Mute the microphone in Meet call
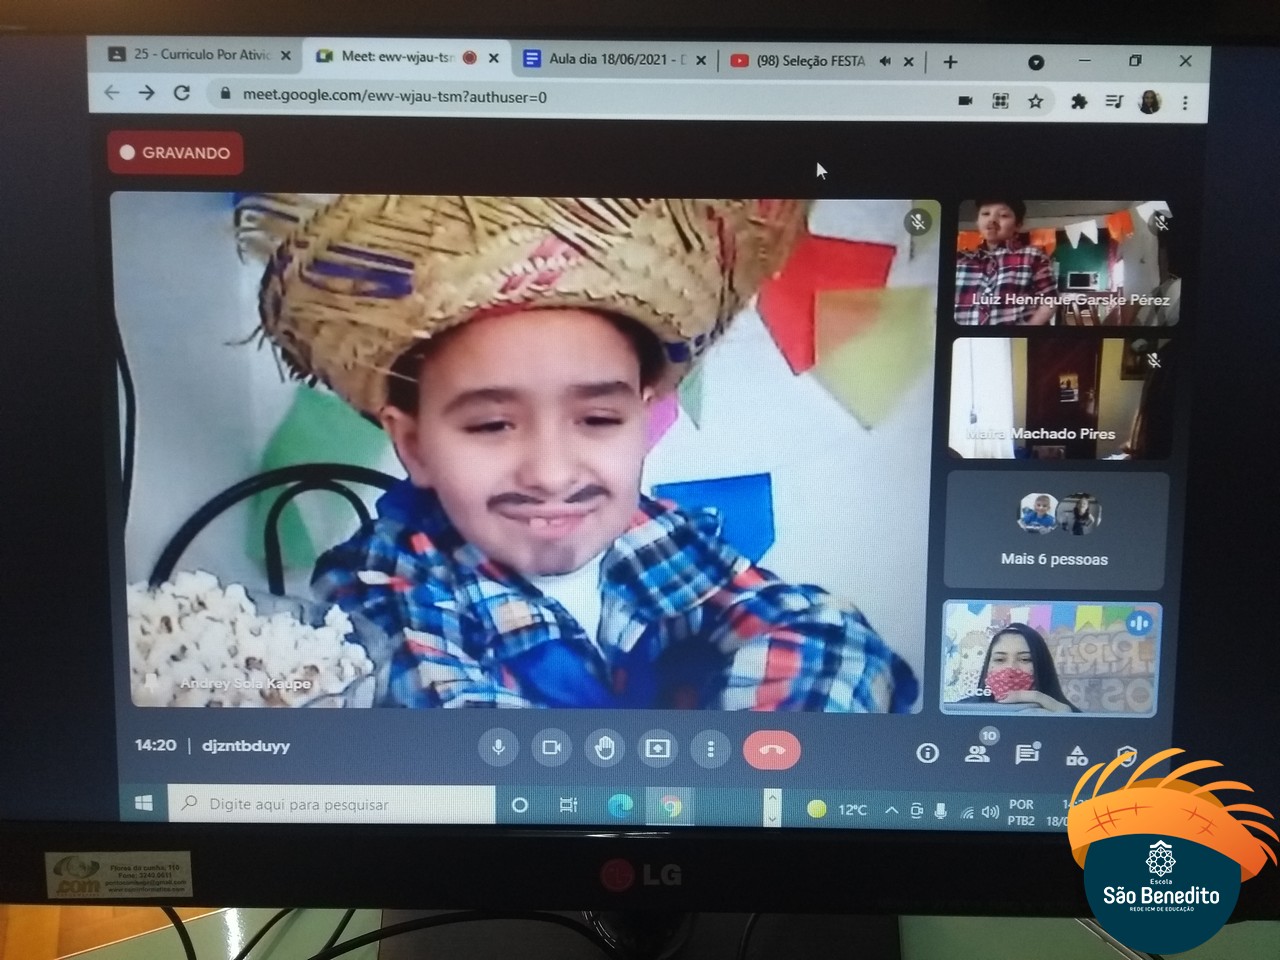This screenshot has height=960, width=1280. click(498, 748)
